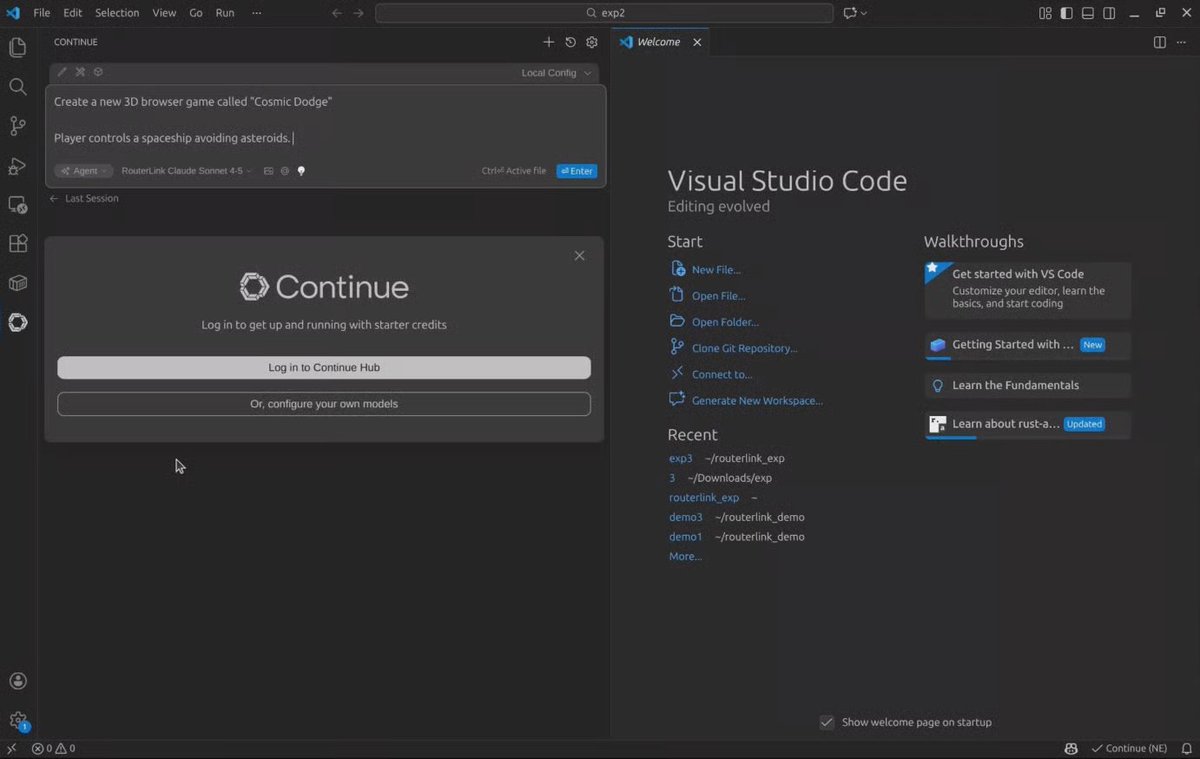Open the Edit menu

[72, 13]
